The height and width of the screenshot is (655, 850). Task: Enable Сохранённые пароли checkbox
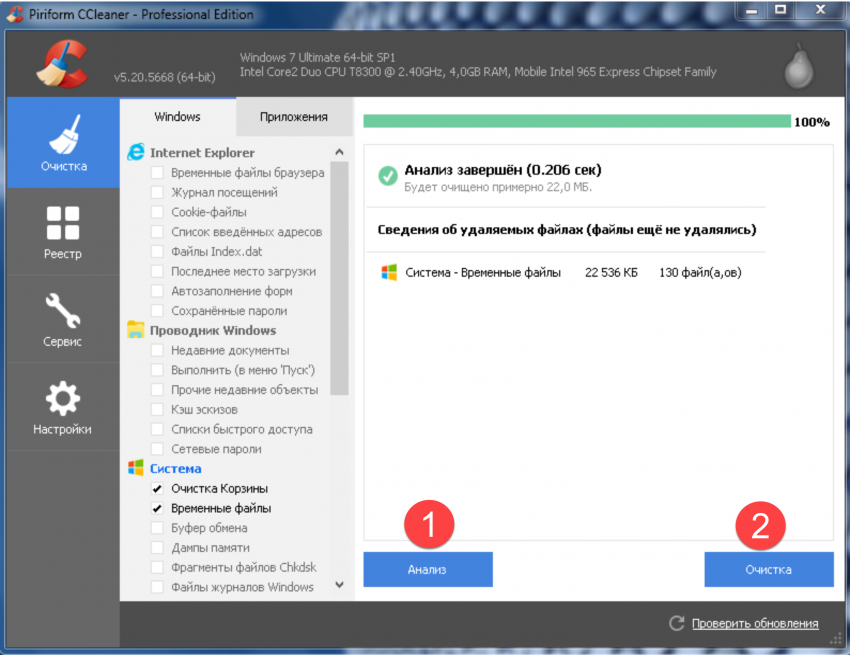pyautogui.click(x=157, y=311)
